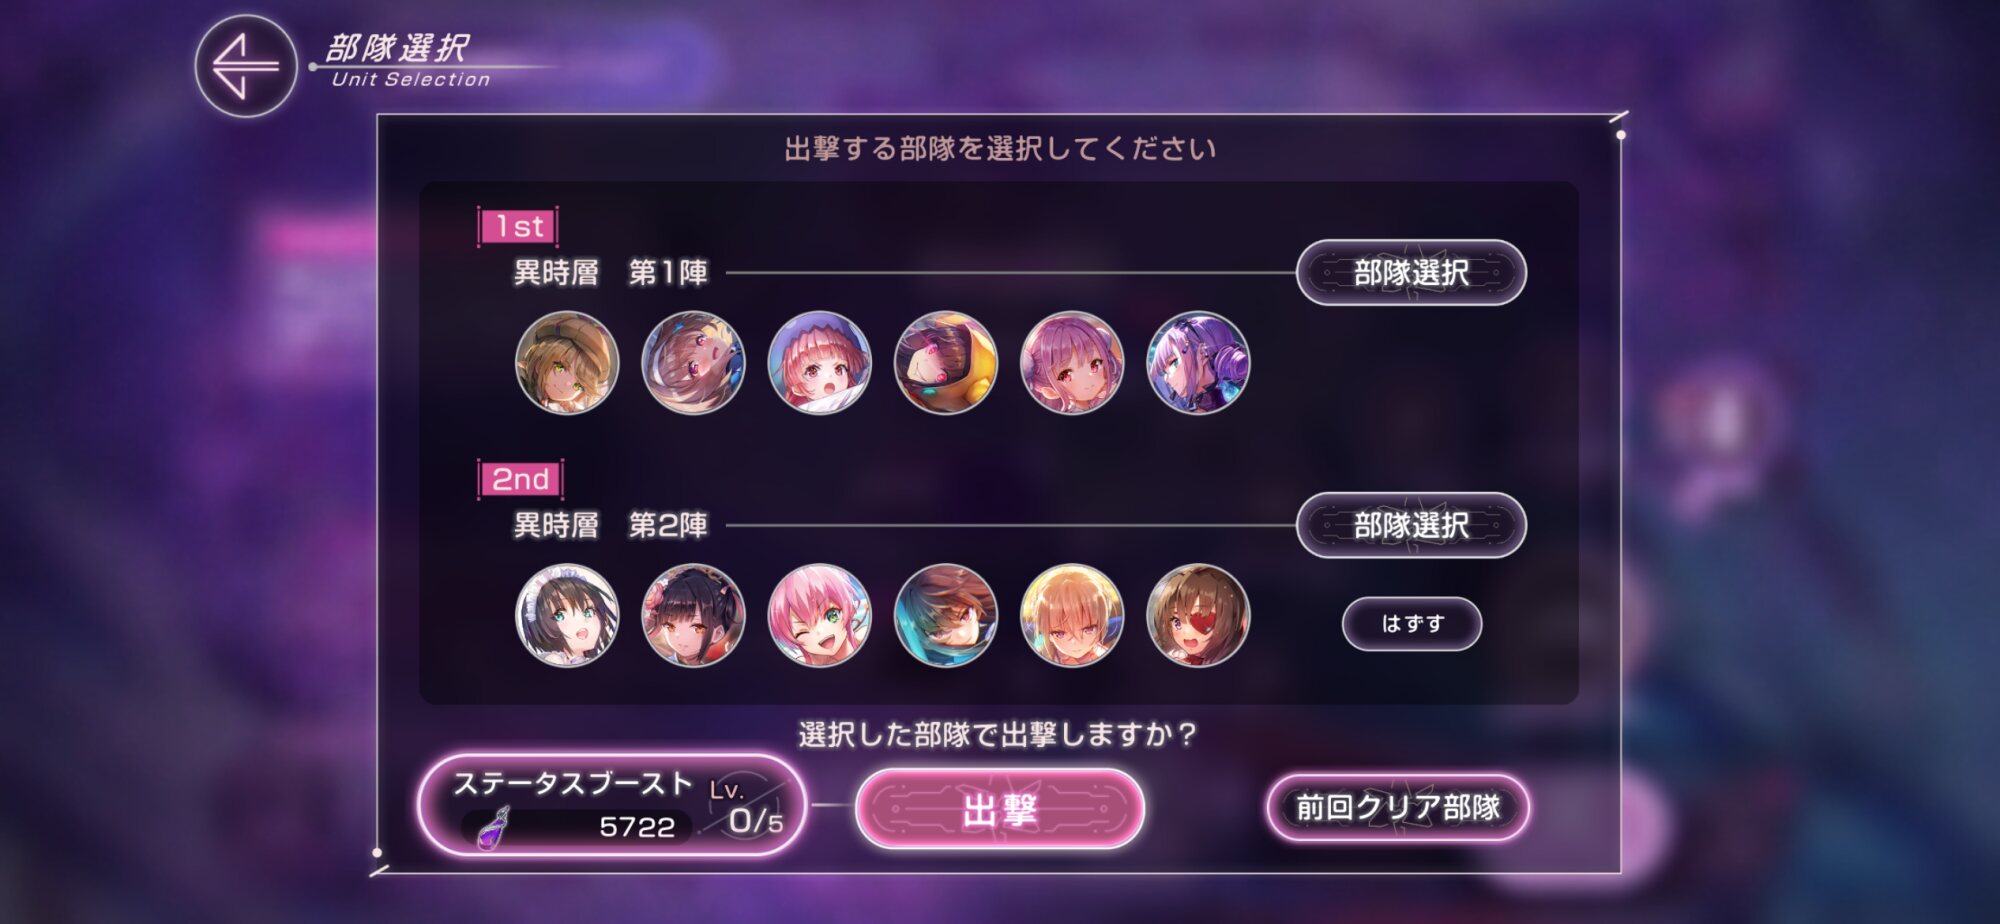Choose the purple-haired headphone girl portrait

(x=1197, y=362)
